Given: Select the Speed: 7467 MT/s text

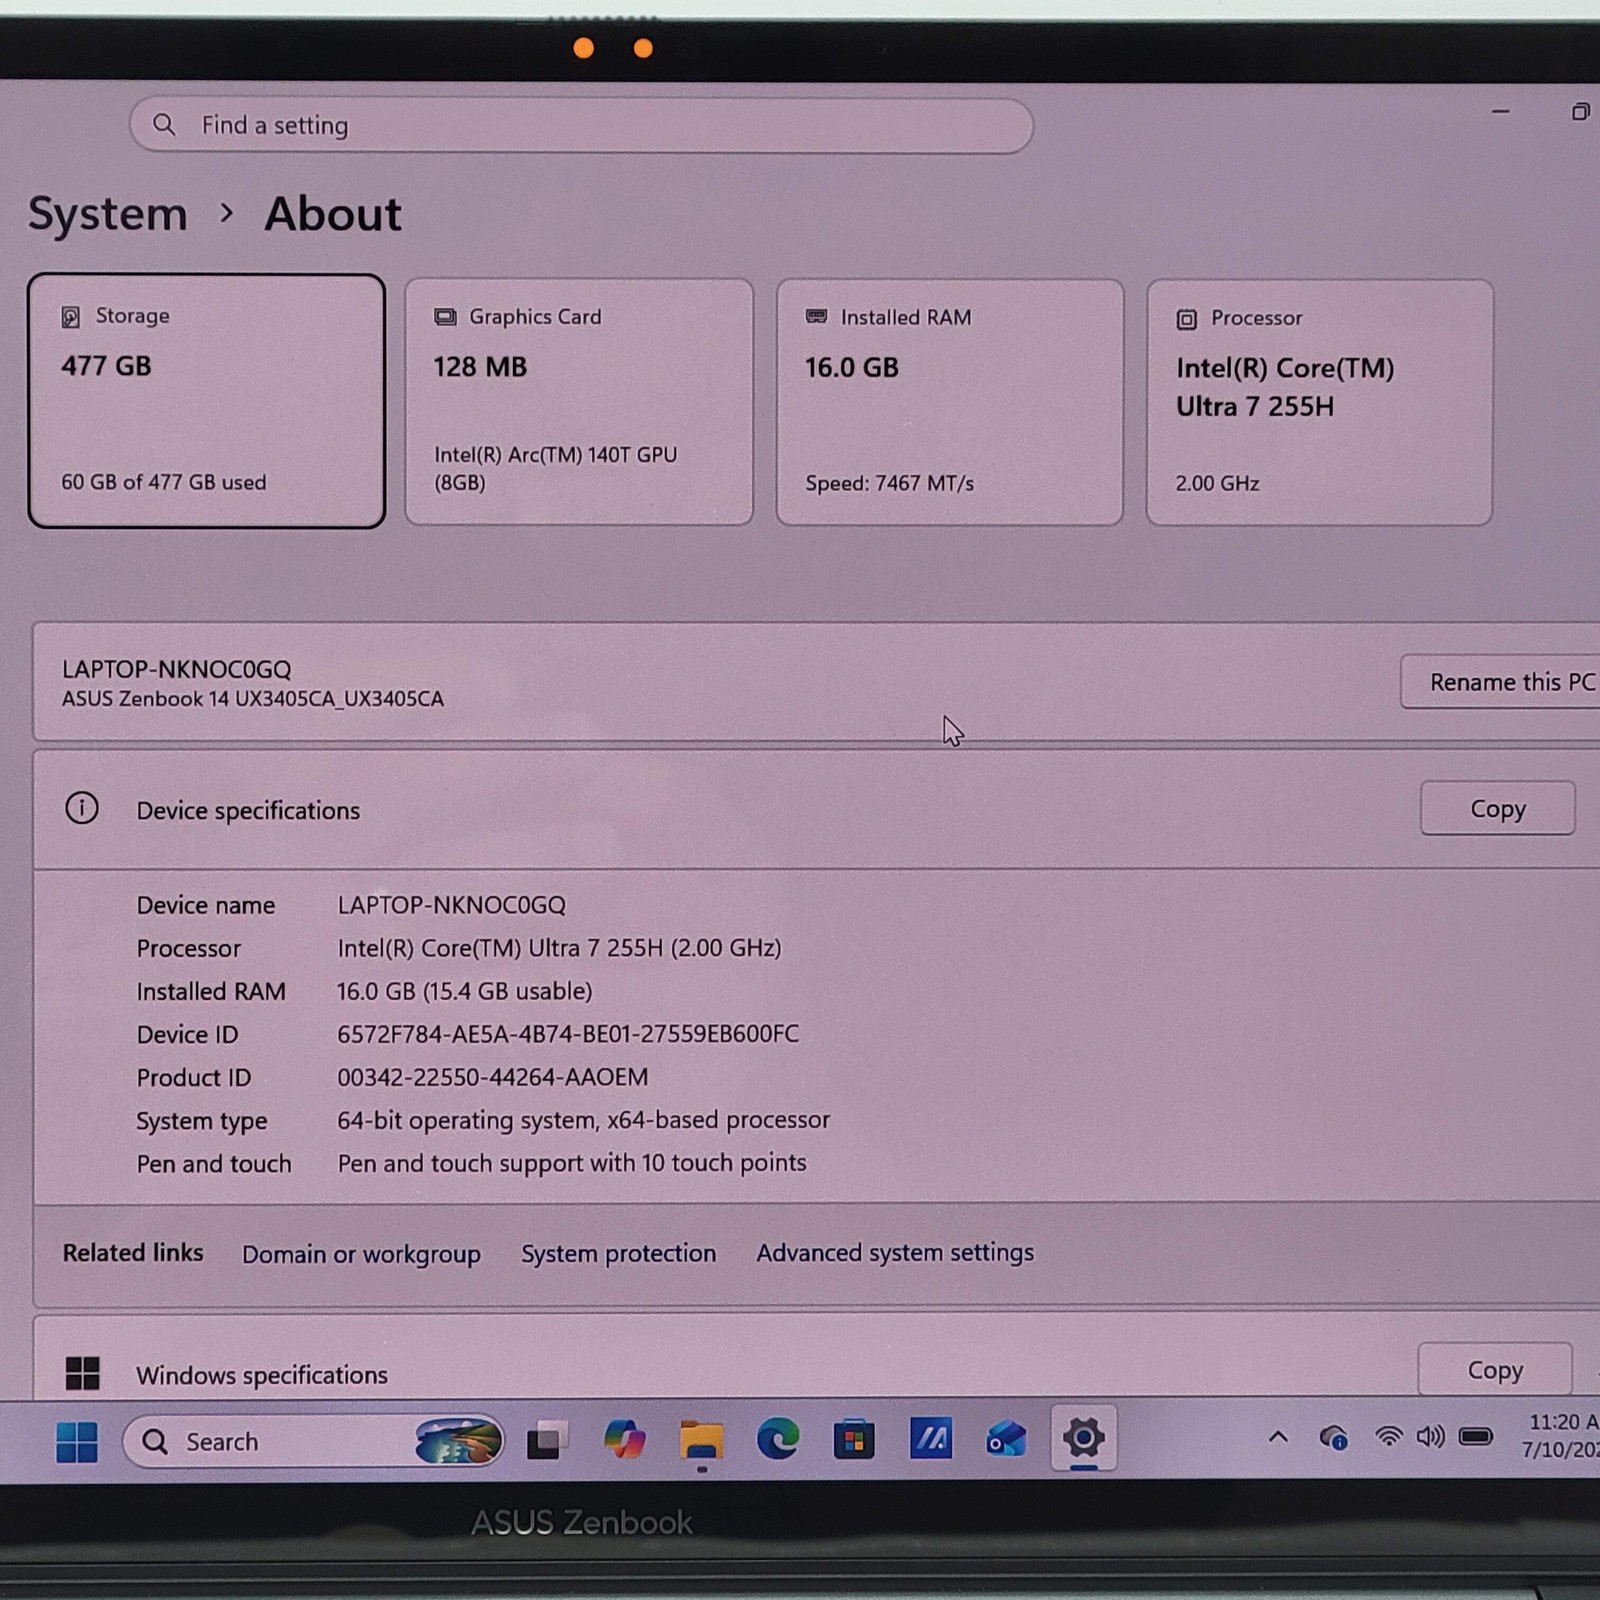Looking at the screenshot, I should point(889,483).
